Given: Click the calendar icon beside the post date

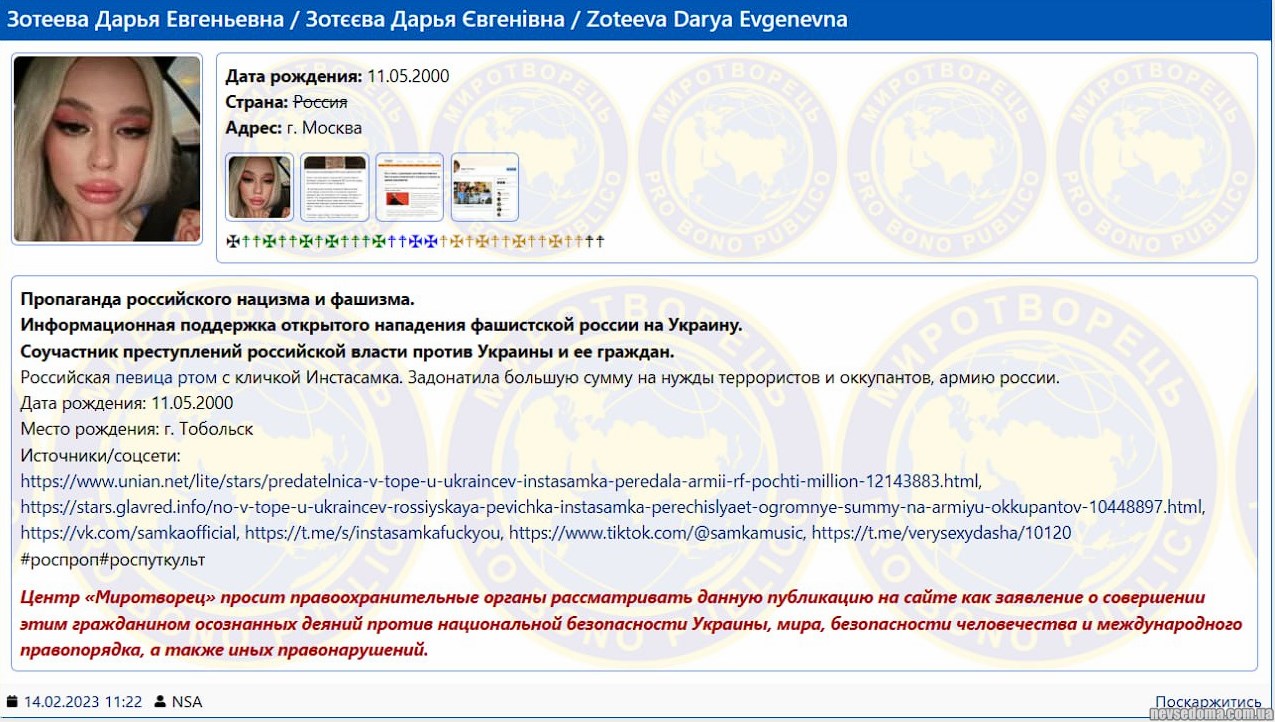Looking at the screenshot, I should (12, 702).
